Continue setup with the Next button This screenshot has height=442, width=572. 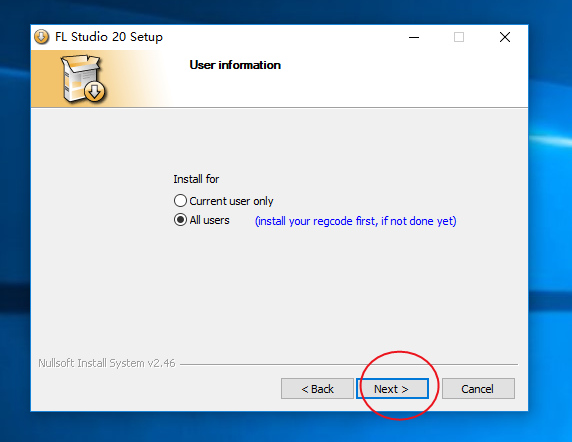(392, 389)
